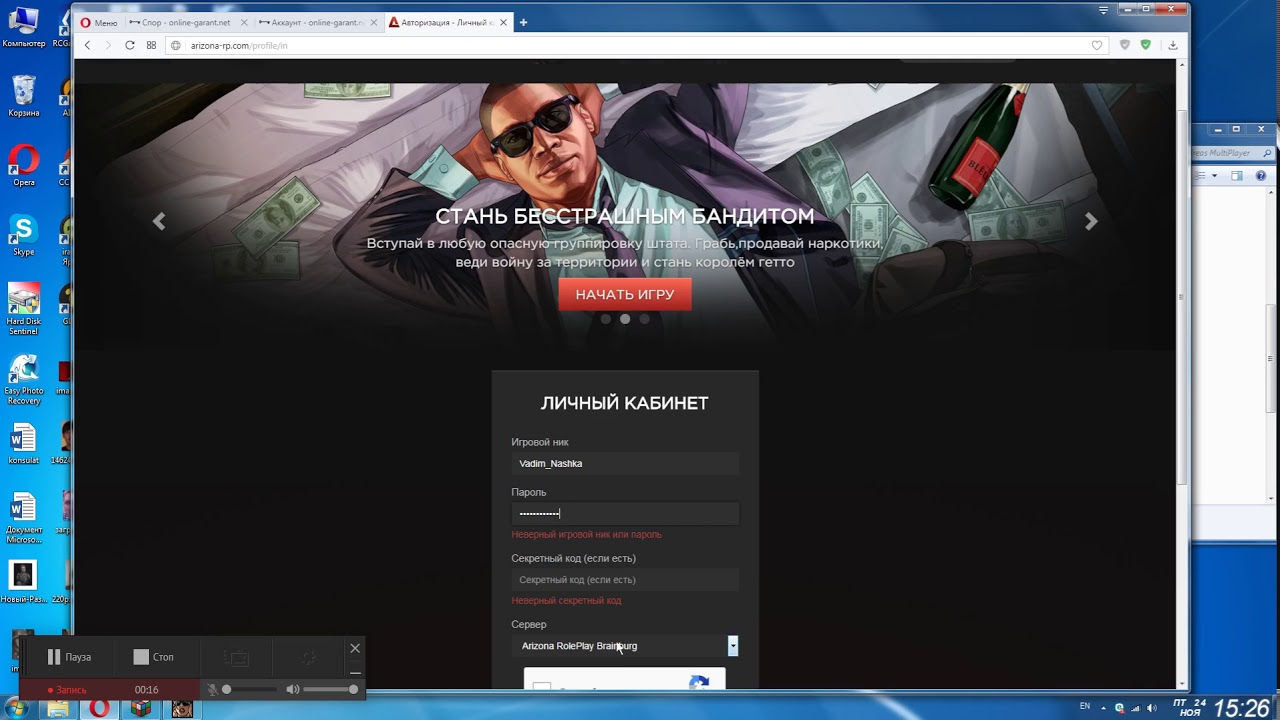Image resolution: width=1280 pixels, height=720 pixels.
Task: Click the Пароль input field
Action: point(625,513)
